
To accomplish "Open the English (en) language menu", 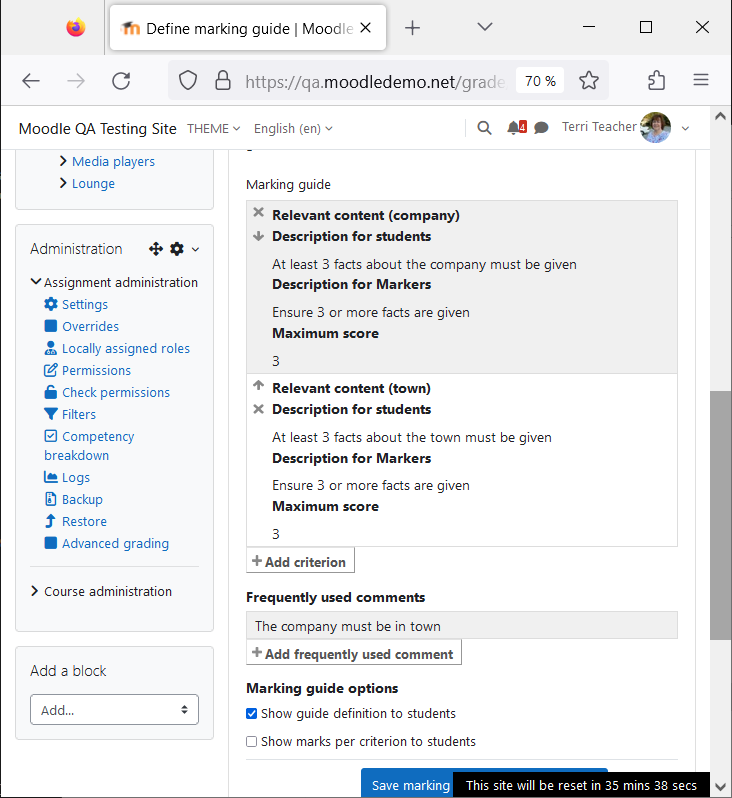I will 293,129.
